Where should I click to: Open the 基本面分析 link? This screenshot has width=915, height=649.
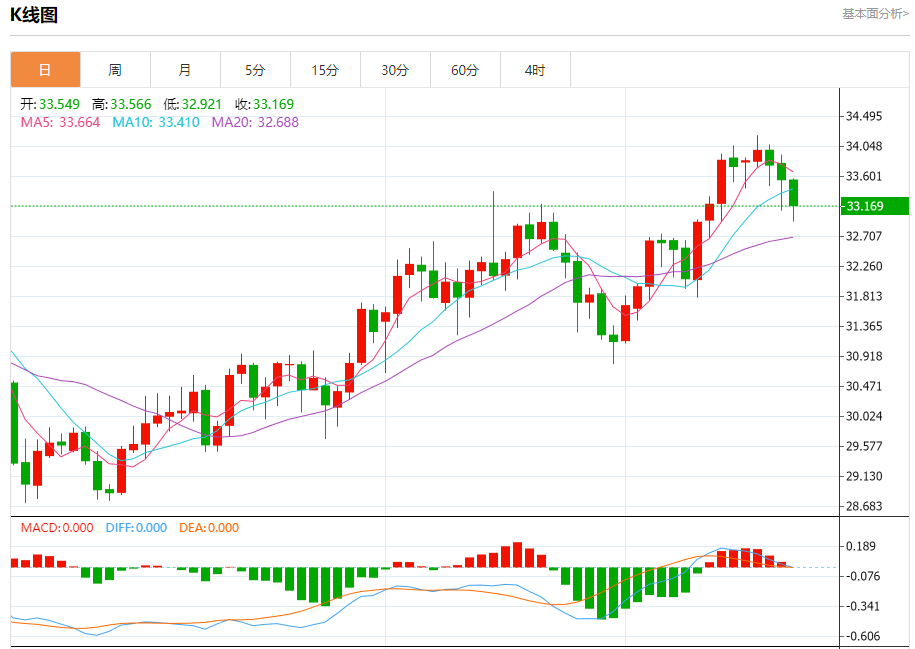coord(875,13)
